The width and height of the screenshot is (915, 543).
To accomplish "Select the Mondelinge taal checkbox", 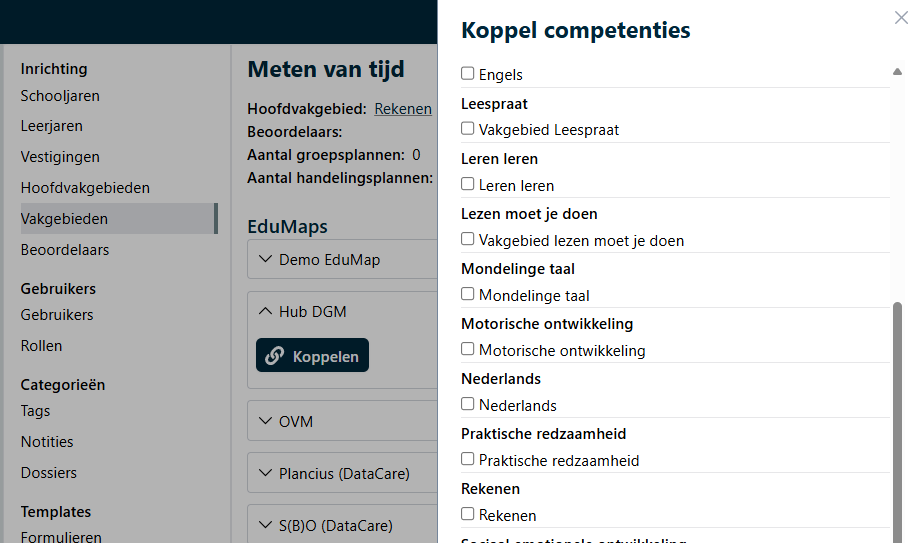I will click(x=468, y=295).
